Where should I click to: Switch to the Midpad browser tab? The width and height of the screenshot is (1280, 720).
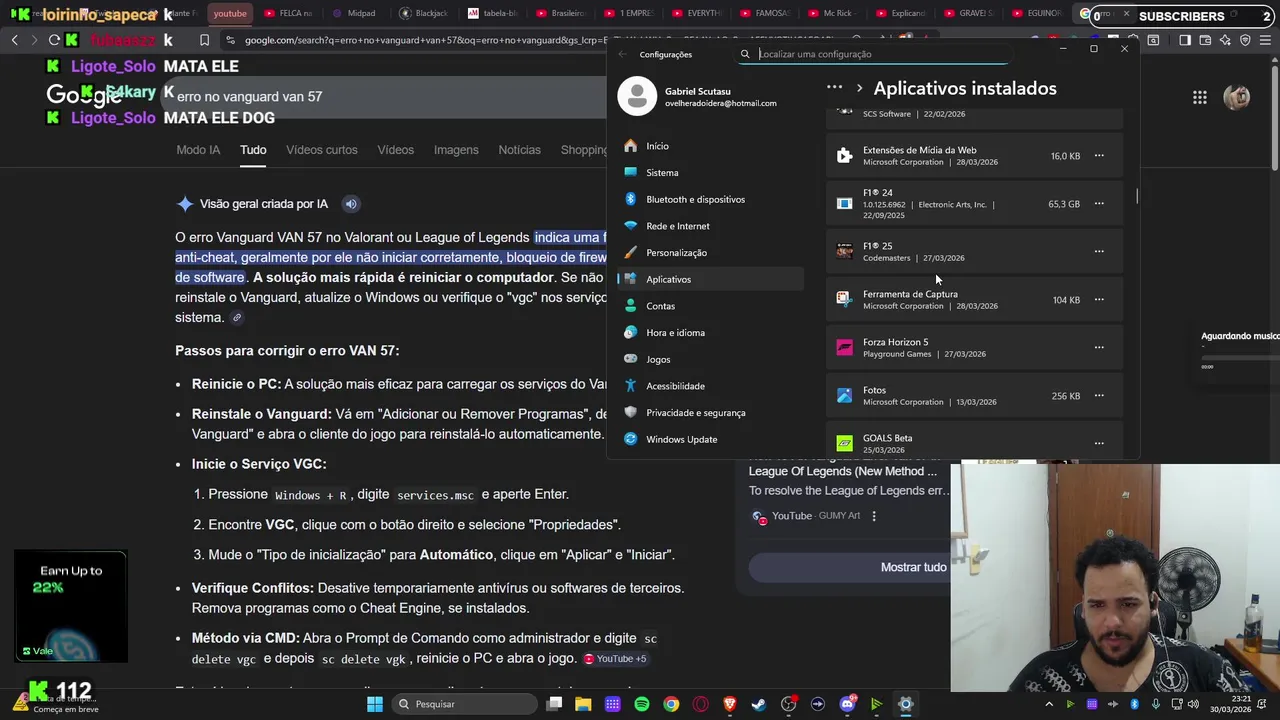coord(355,13)
